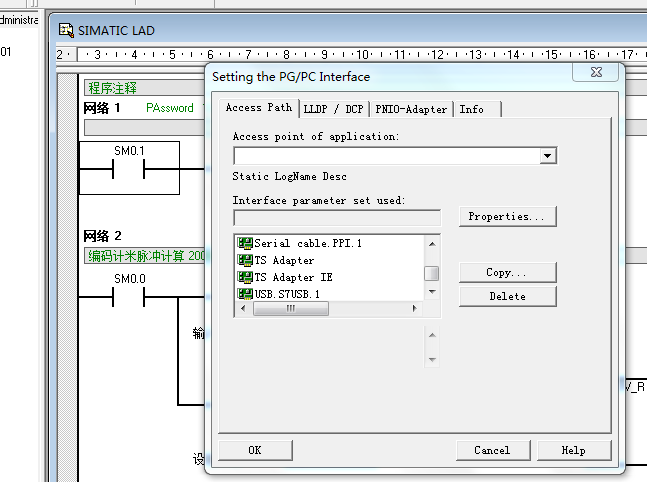
Task: Select the TS Adapter IE icon
Action: point(245,277)
